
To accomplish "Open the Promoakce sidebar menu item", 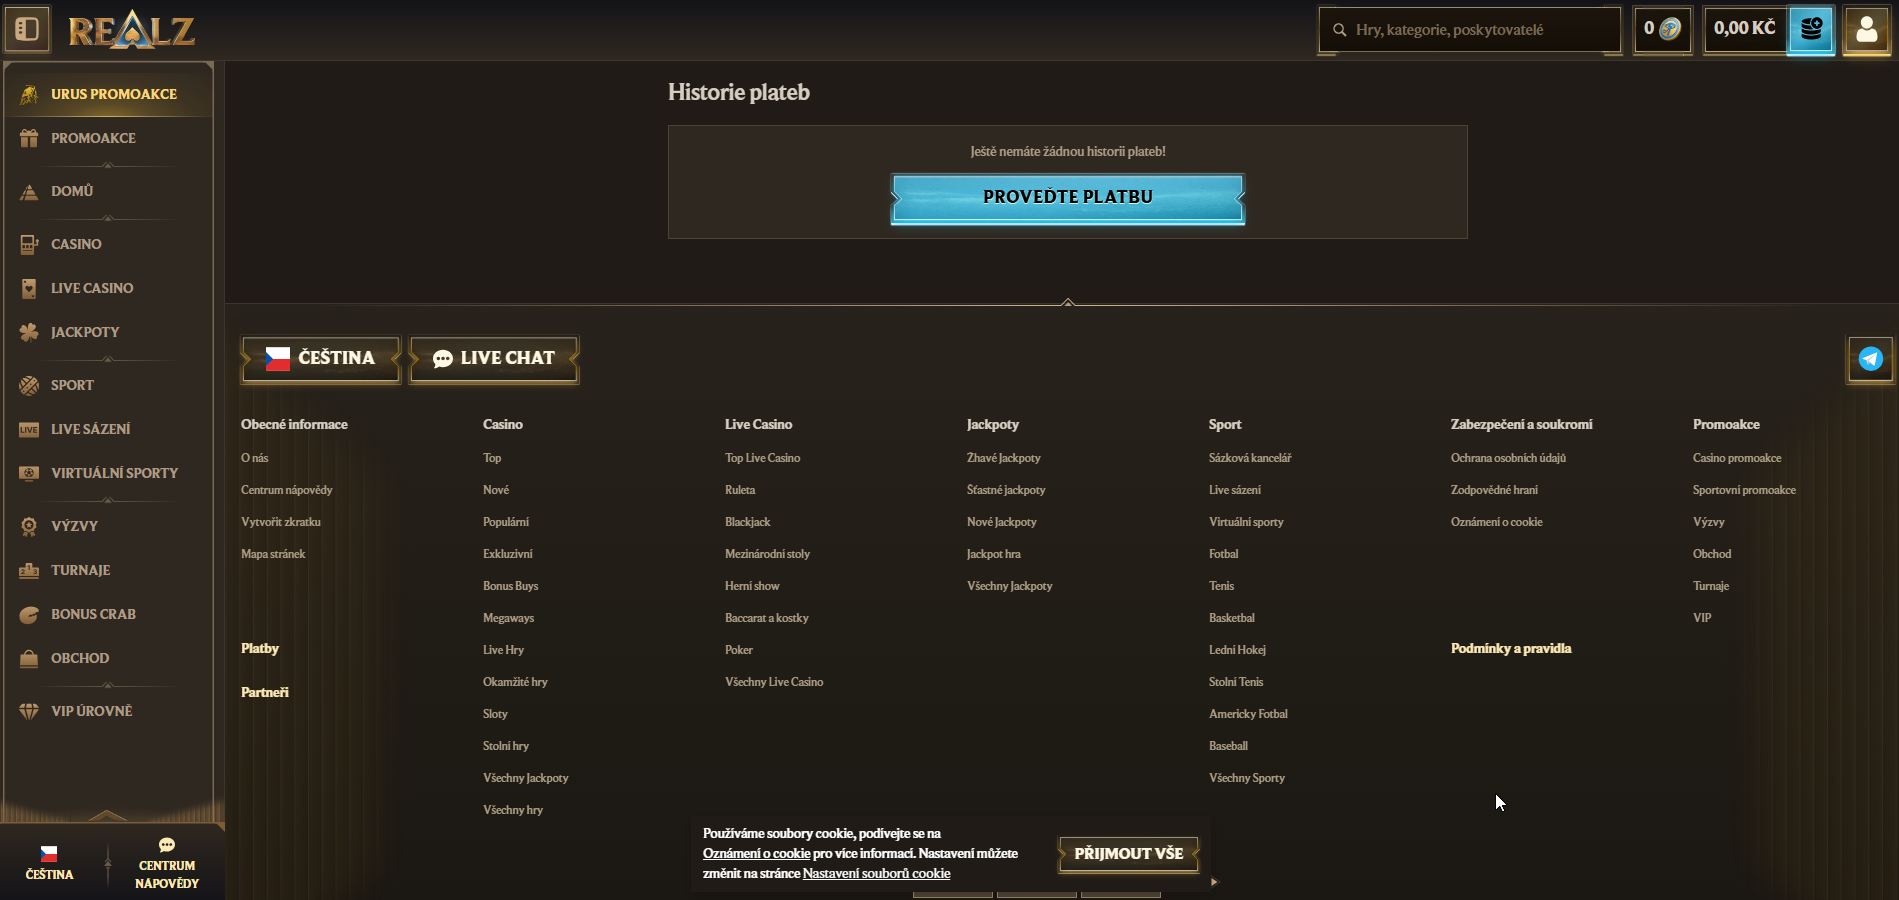I will coord(108,138).
